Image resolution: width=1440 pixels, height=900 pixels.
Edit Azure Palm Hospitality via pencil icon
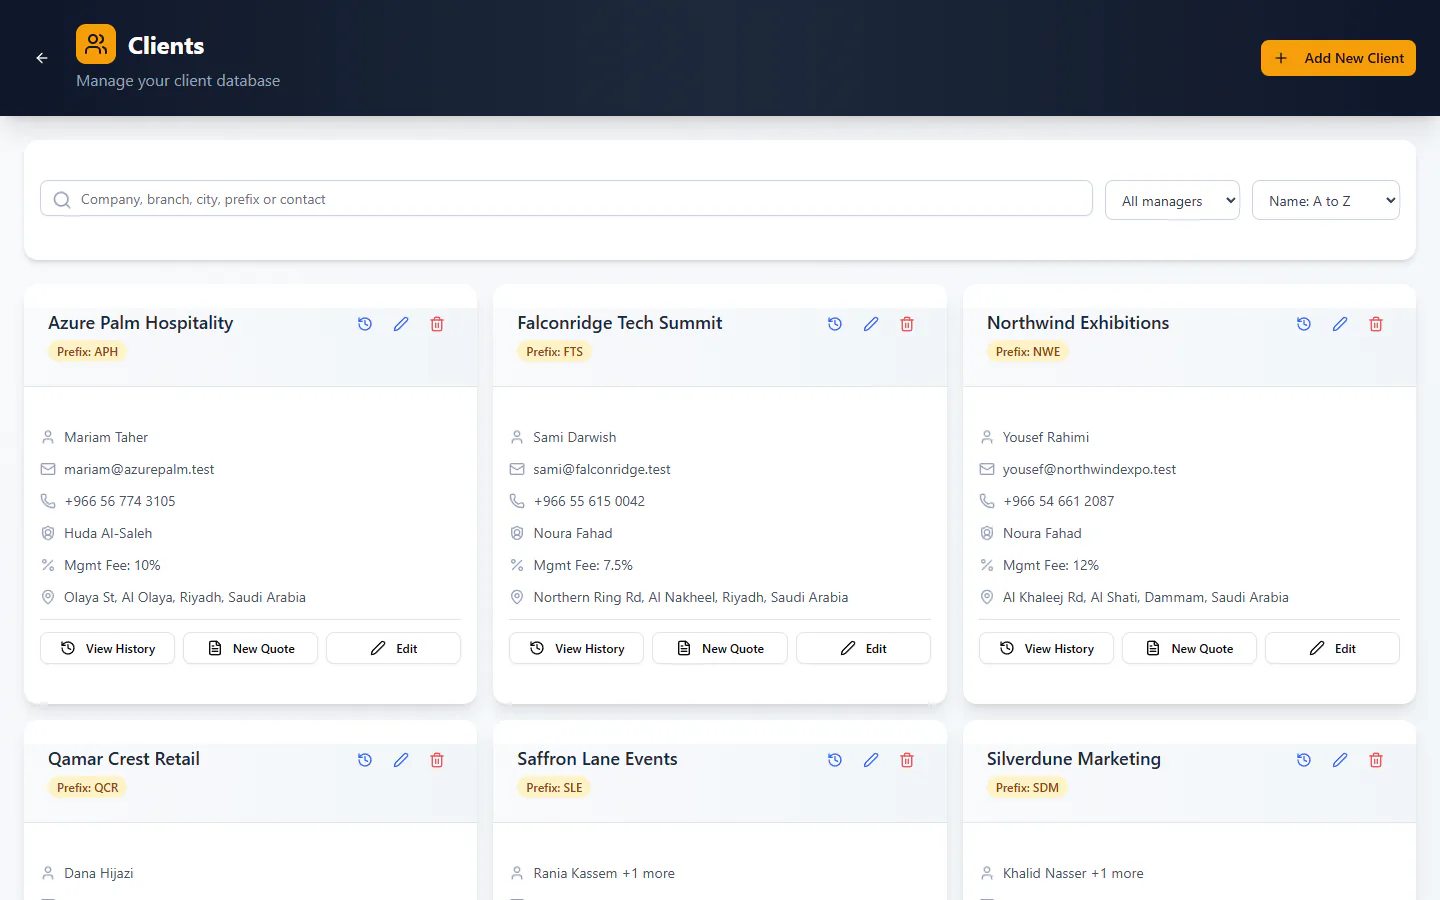401,324
